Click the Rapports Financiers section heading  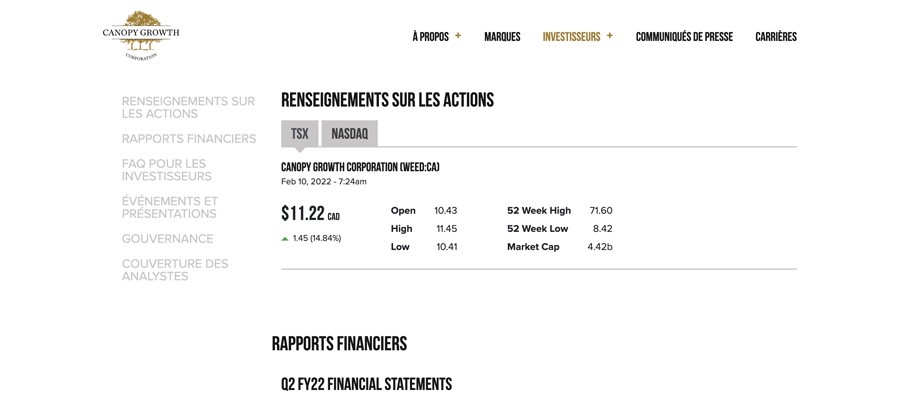(x=339, y=344)
